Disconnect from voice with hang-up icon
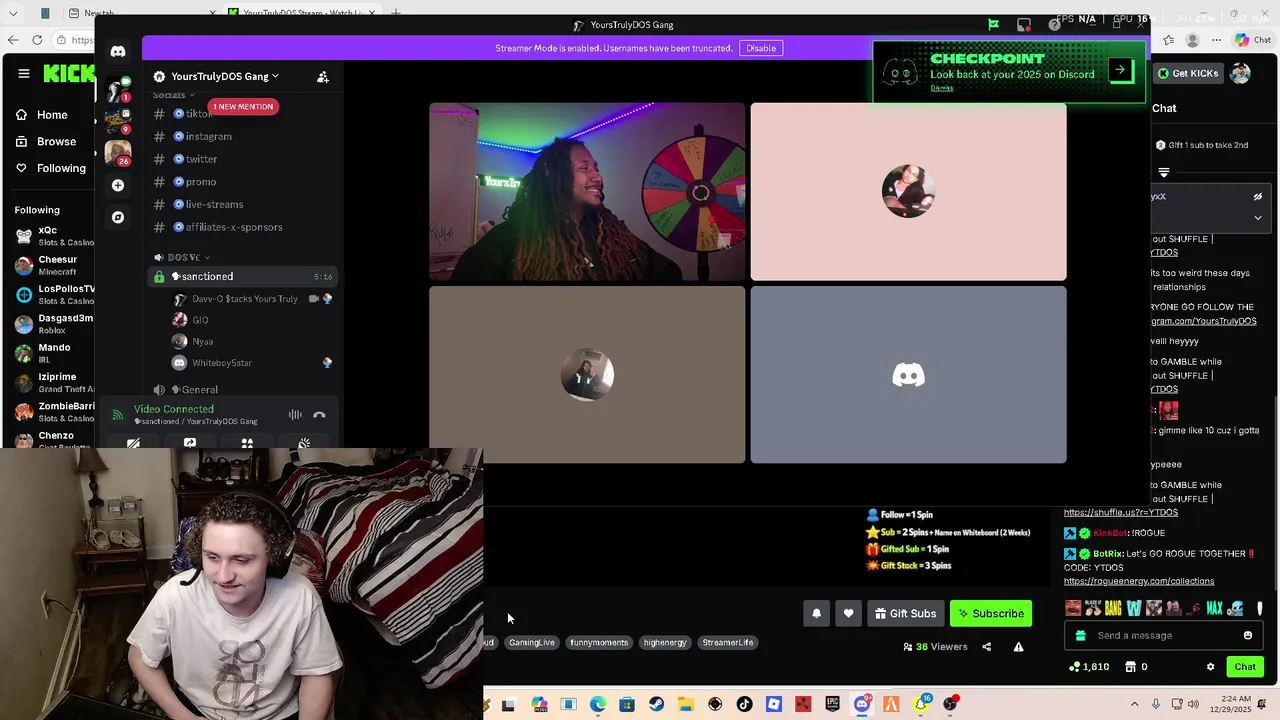 (x=319, y=415)
